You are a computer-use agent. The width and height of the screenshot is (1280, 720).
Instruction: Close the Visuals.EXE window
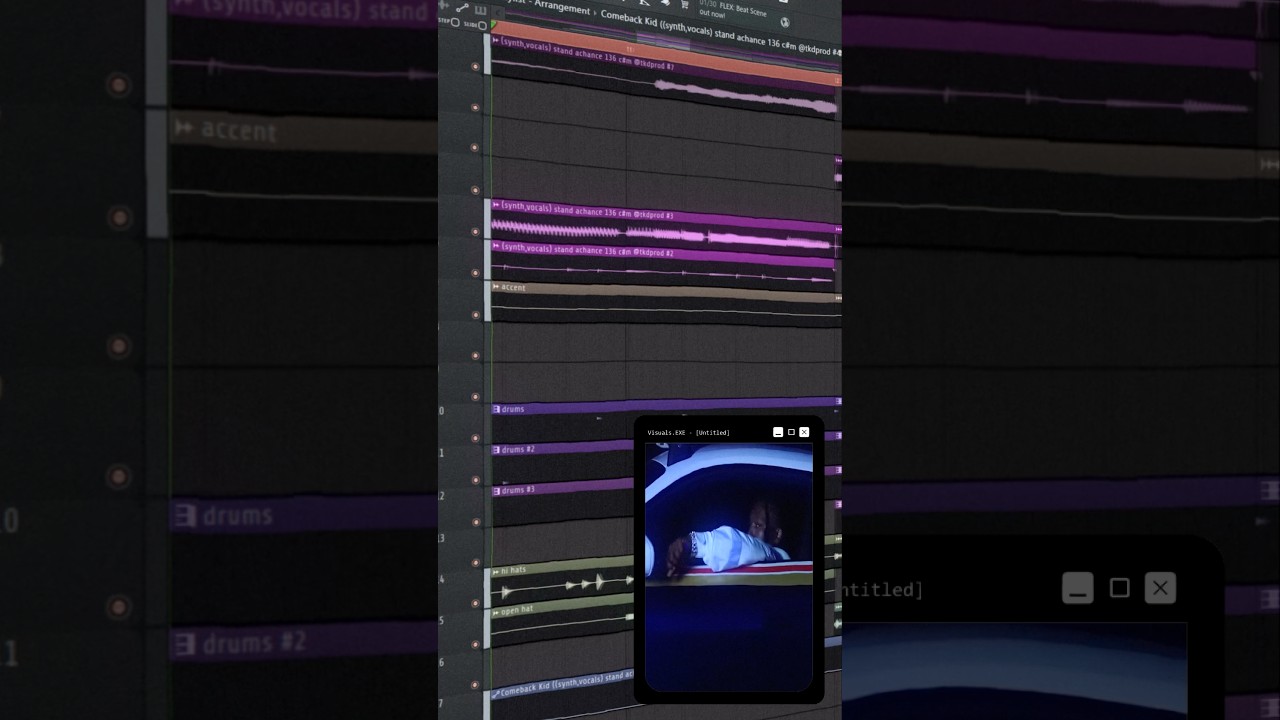(x=804, y=432)
